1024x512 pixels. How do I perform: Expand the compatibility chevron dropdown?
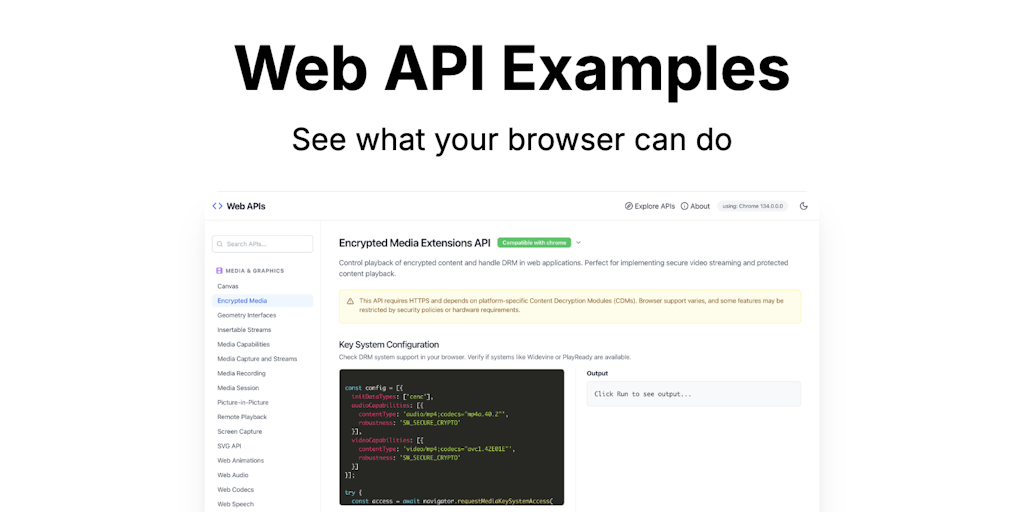tap(579, 242)
